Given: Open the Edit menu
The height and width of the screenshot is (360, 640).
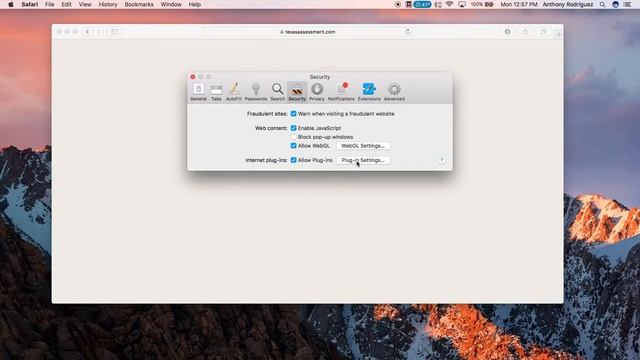Looking at the screenshot, I should coord(66,4).
